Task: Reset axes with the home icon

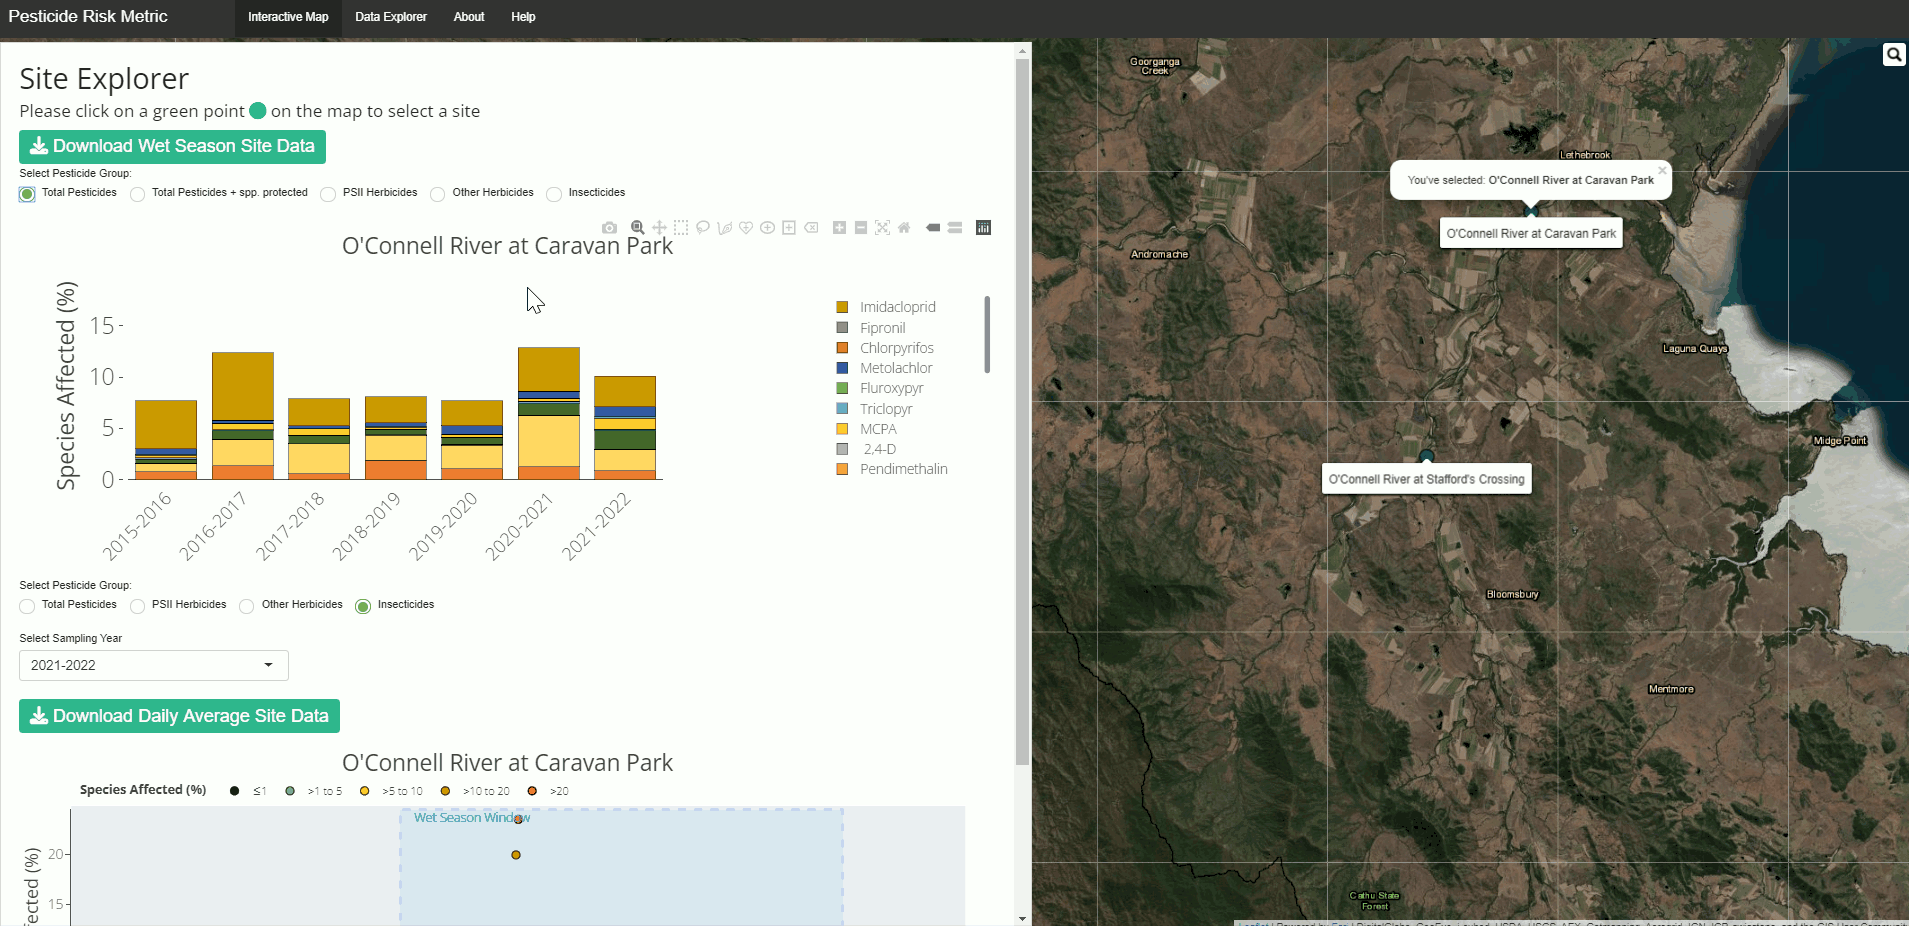Action: click(904, 228)
